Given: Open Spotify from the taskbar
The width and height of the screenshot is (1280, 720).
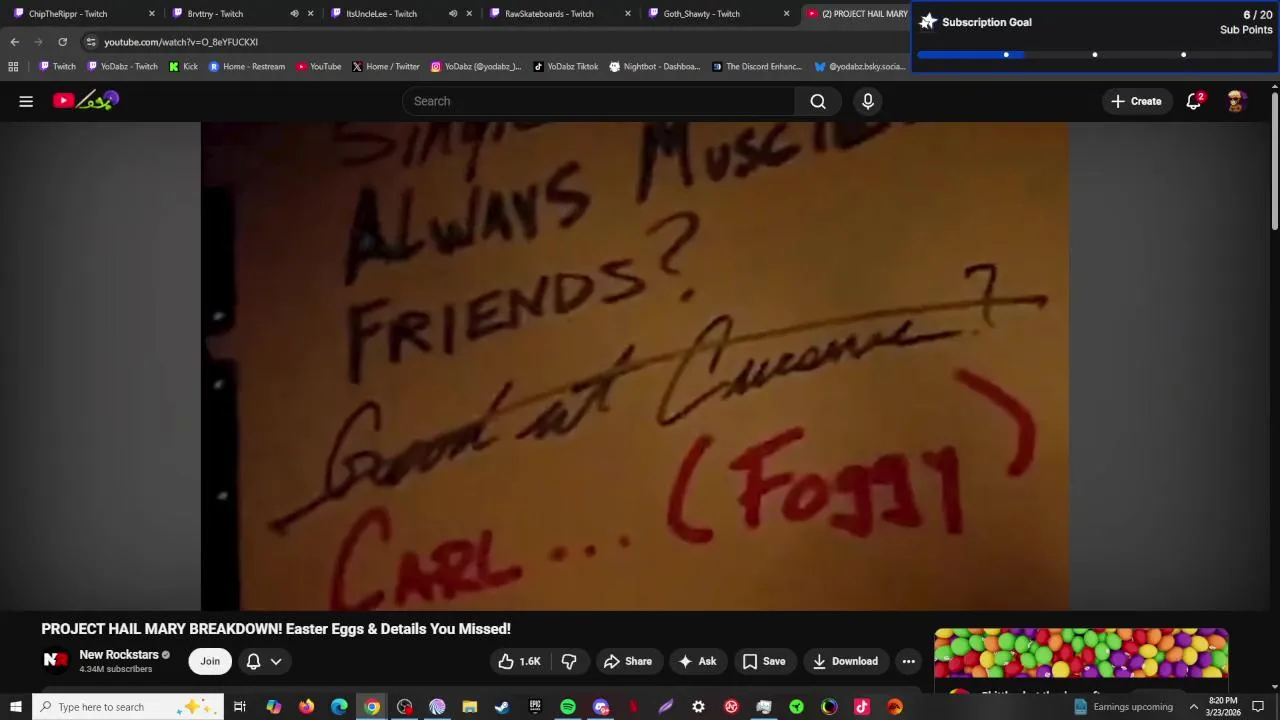Looking at the screenshot, I should click(x=568, y=707).
